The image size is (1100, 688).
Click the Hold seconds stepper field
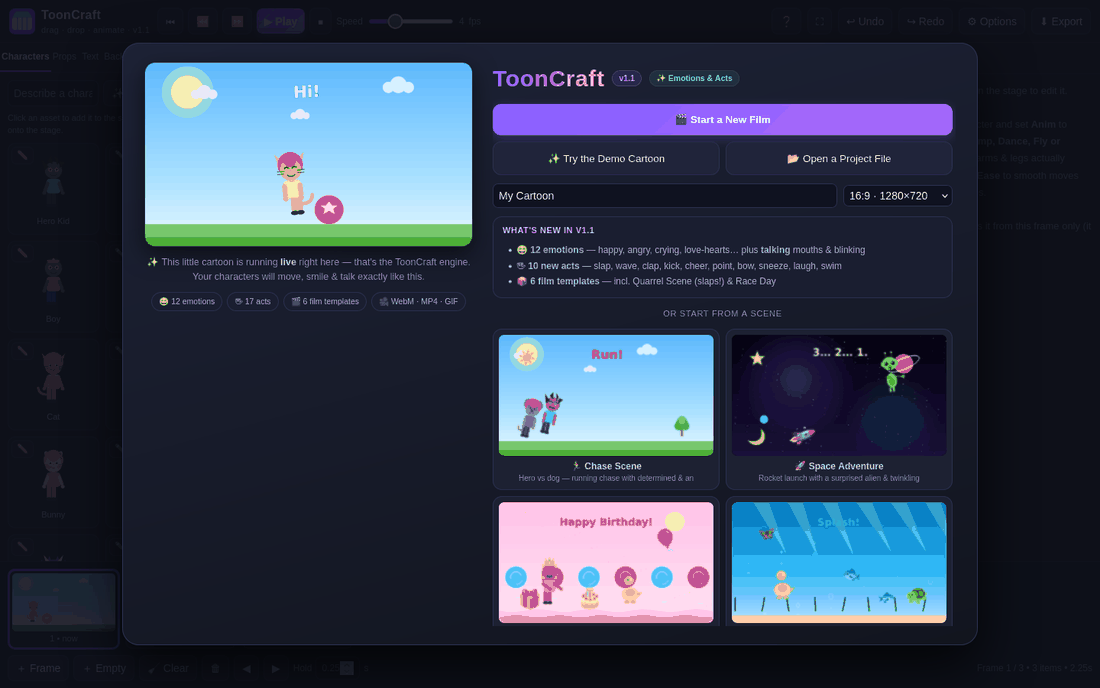(x=337, y=668)
